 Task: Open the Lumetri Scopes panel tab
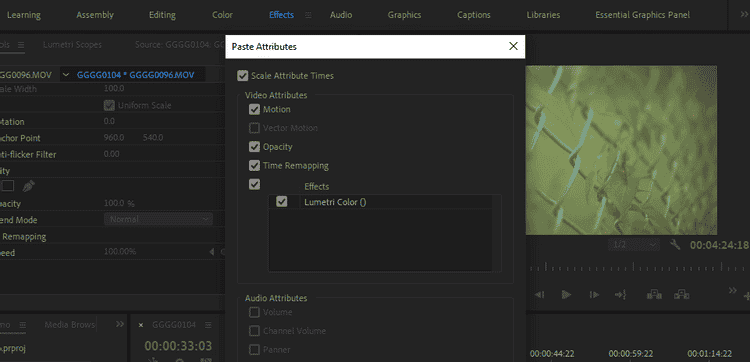pyautogui.click(x=72, y=45)
